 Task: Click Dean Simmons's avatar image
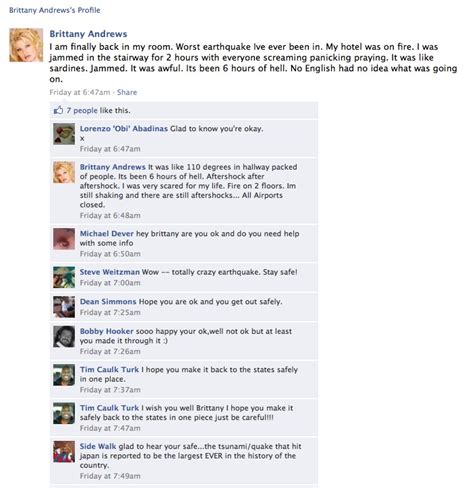click(64, 307)
